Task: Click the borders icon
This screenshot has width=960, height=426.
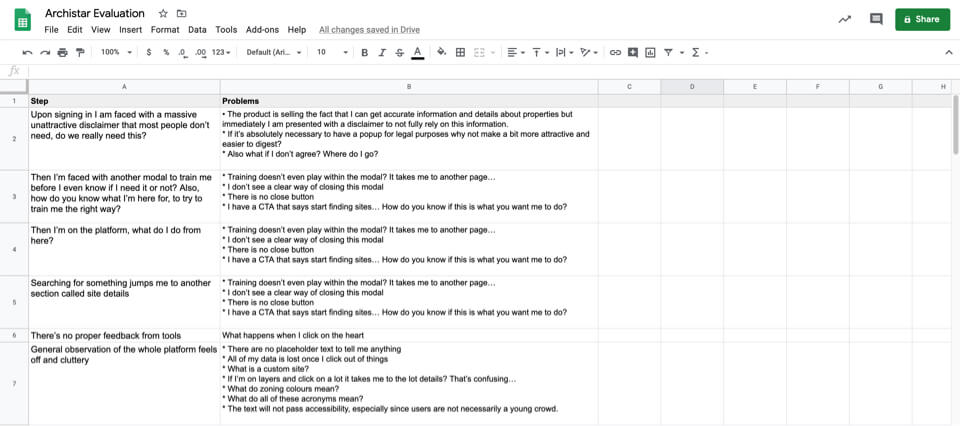Action: [460, 52]
